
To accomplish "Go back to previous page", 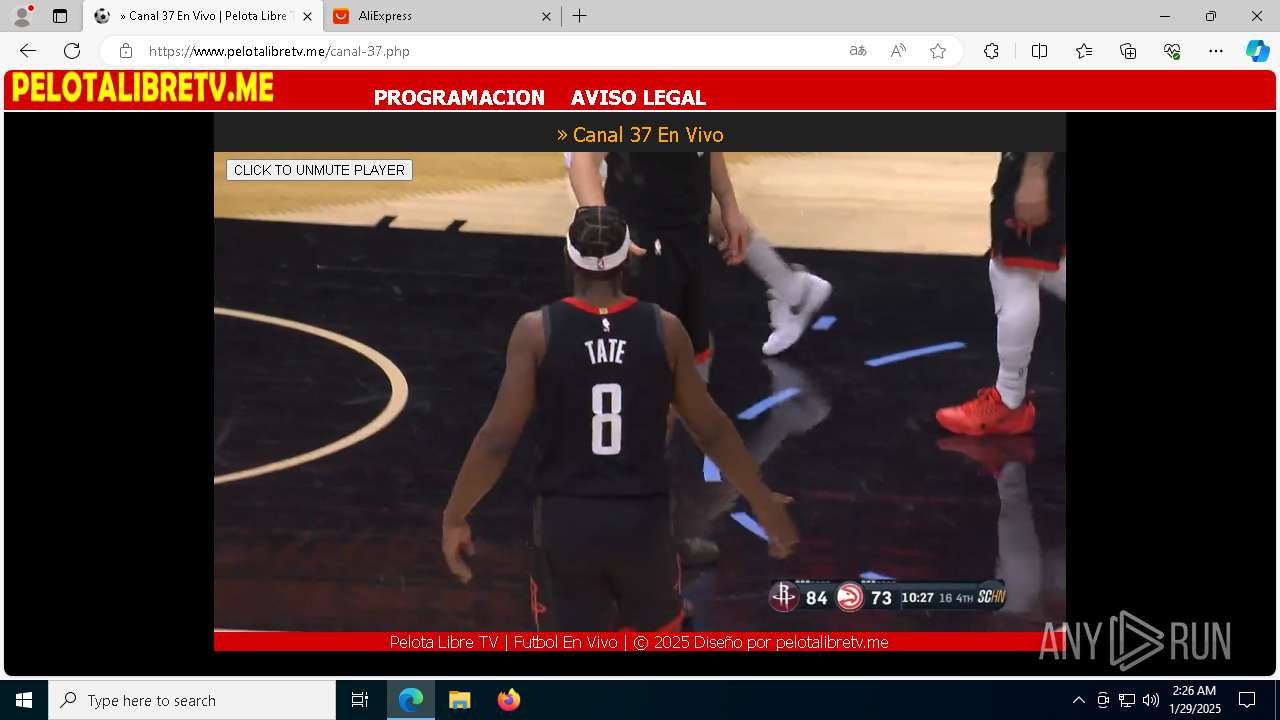I will pyautogui.click(x=28, y=51).
